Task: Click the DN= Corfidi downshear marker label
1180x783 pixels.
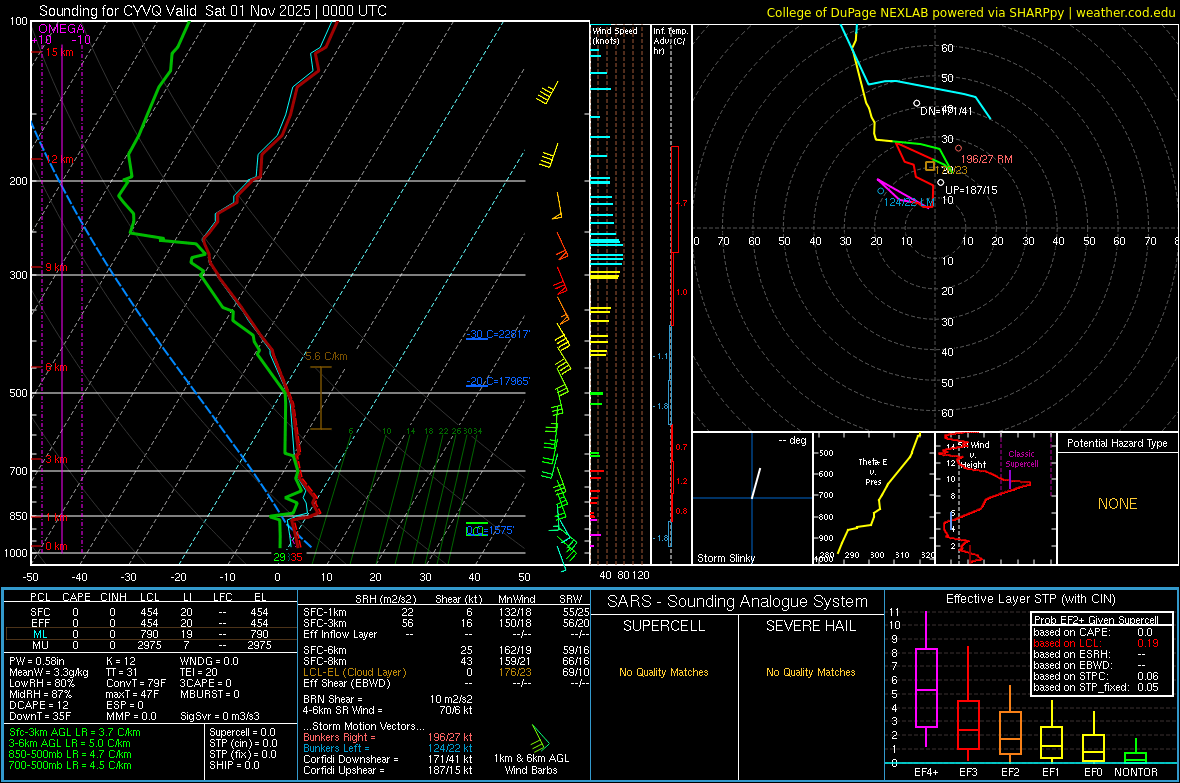Action: click(x=946, y=111)
